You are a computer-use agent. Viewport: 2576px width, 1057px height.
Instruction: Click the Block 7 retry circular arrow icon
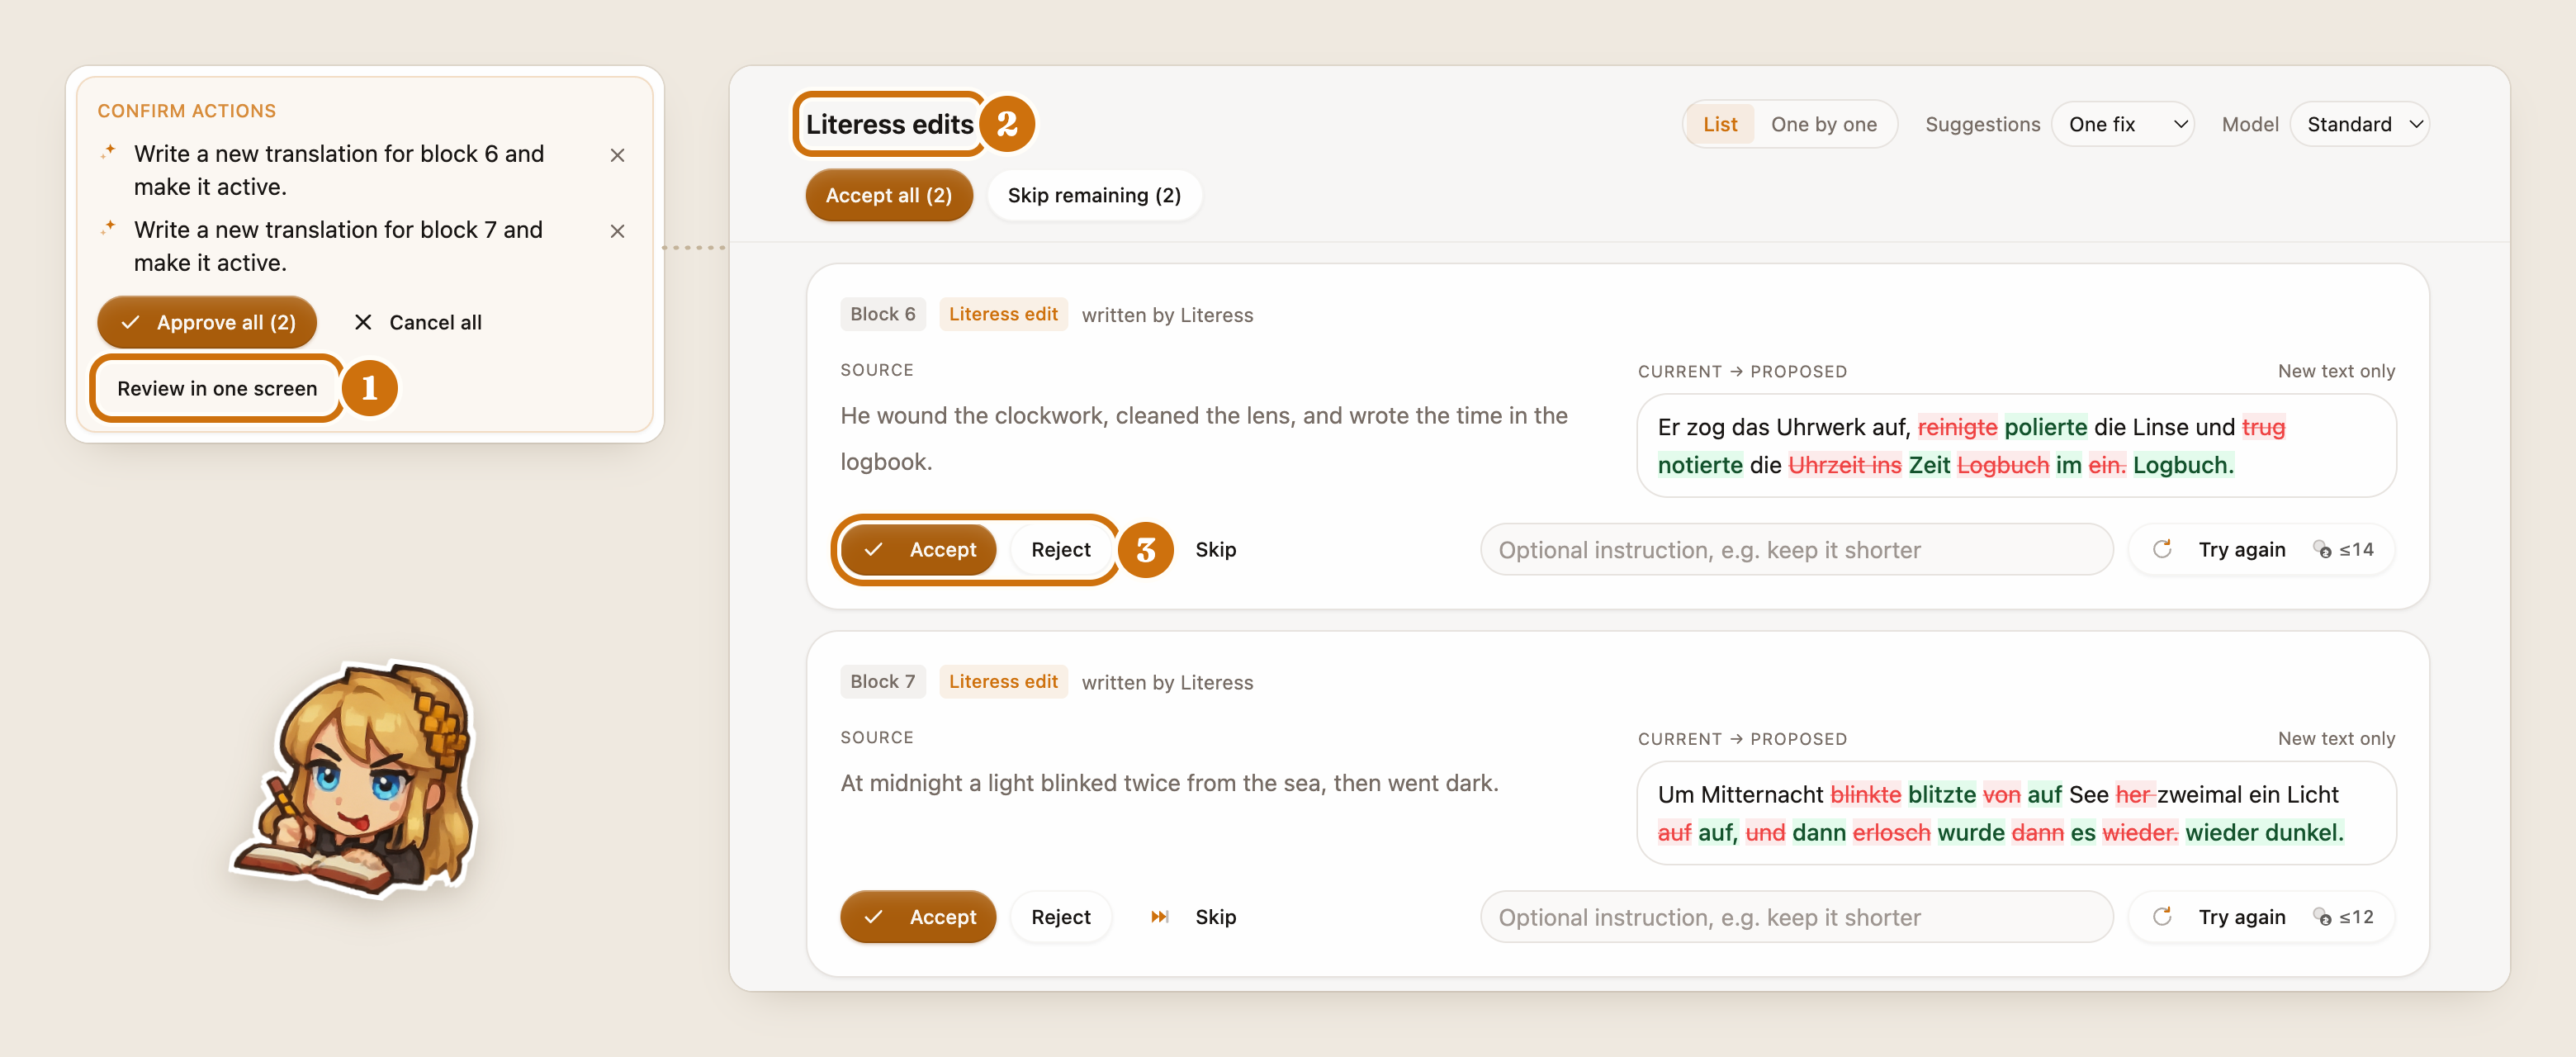coord(2162,917)
